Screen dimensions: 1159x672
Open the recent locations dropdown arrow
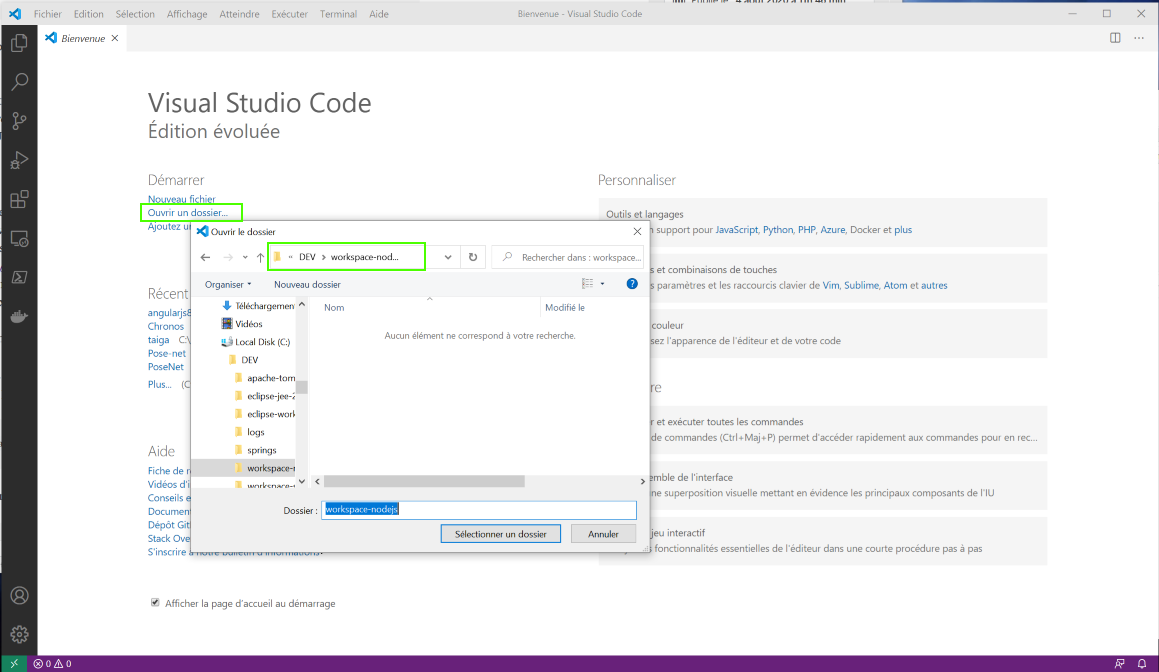pos(245,257)
